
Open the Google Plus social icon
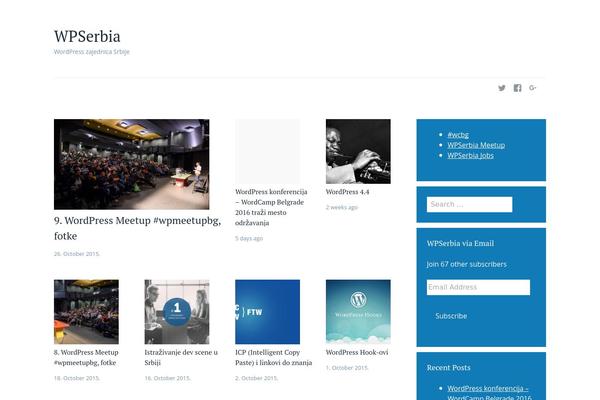coord(533,88)
